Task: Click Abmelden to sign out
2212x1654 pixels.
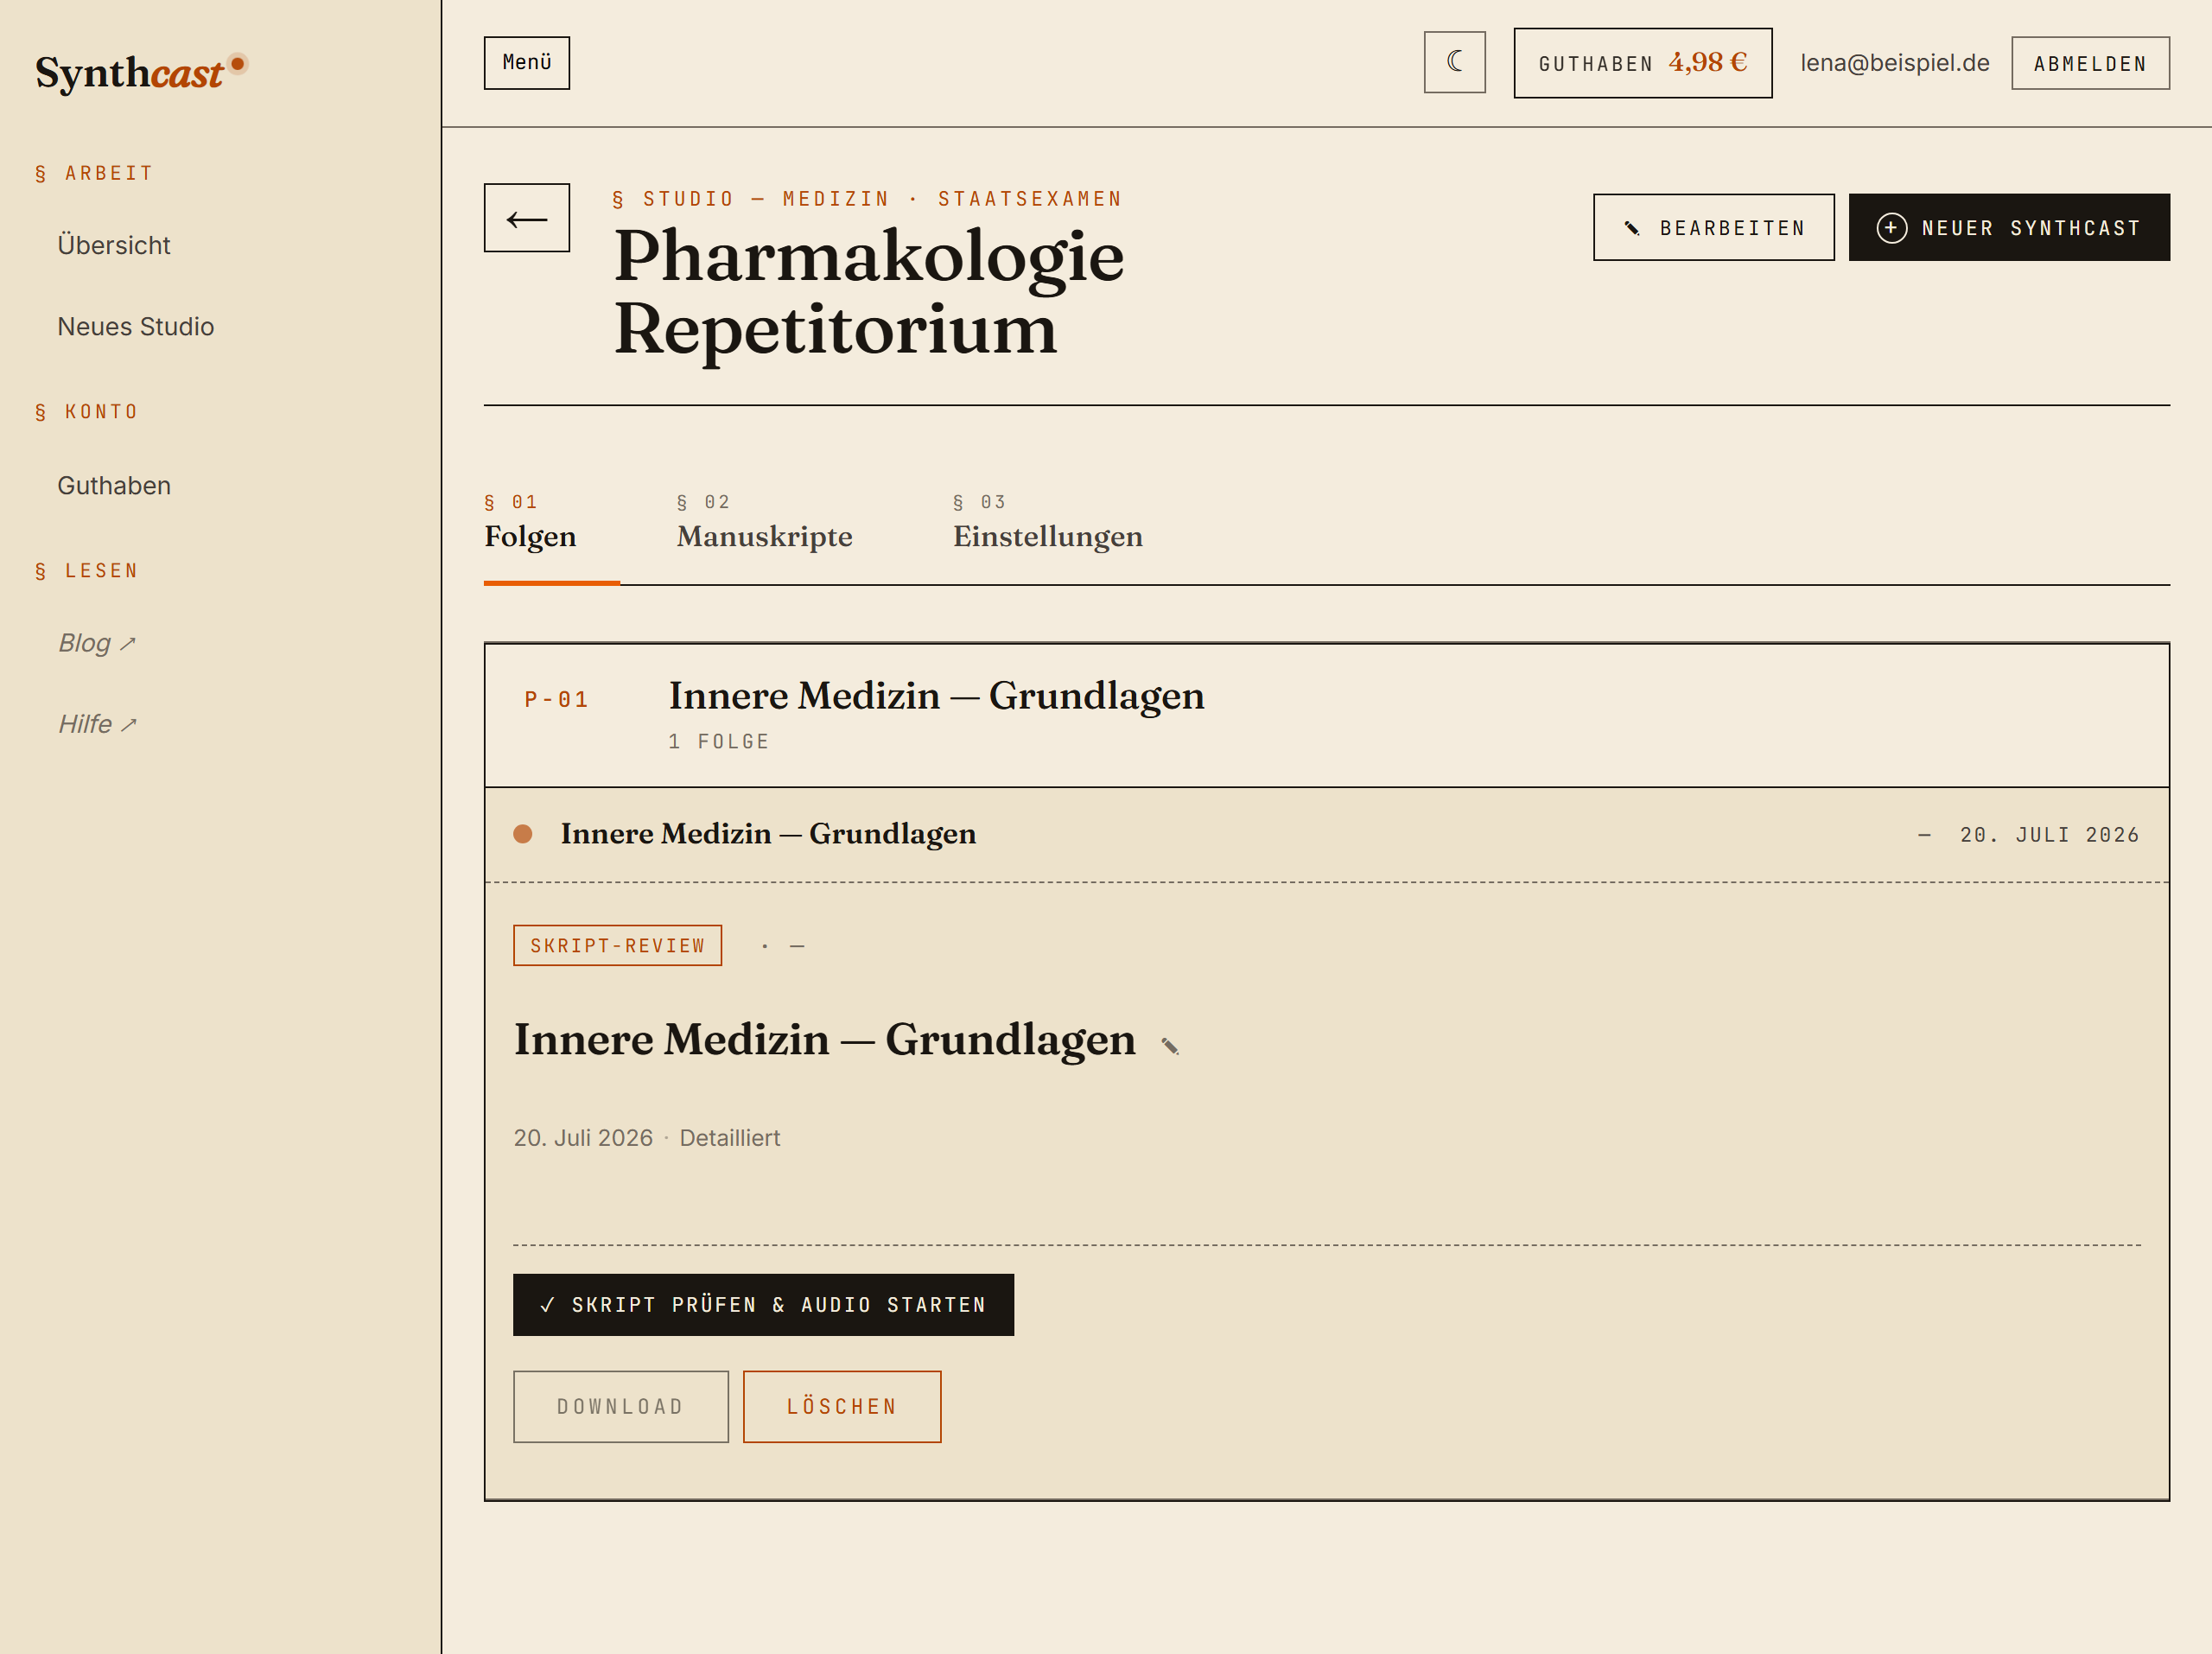Action: tap(2090, 63)
